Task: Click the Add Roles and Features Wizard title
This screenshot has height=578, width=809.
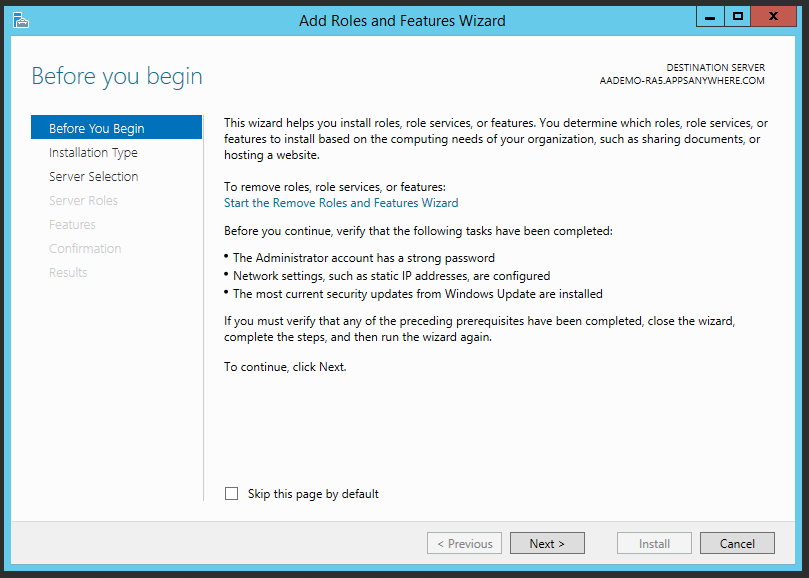Action: point(402,20)
